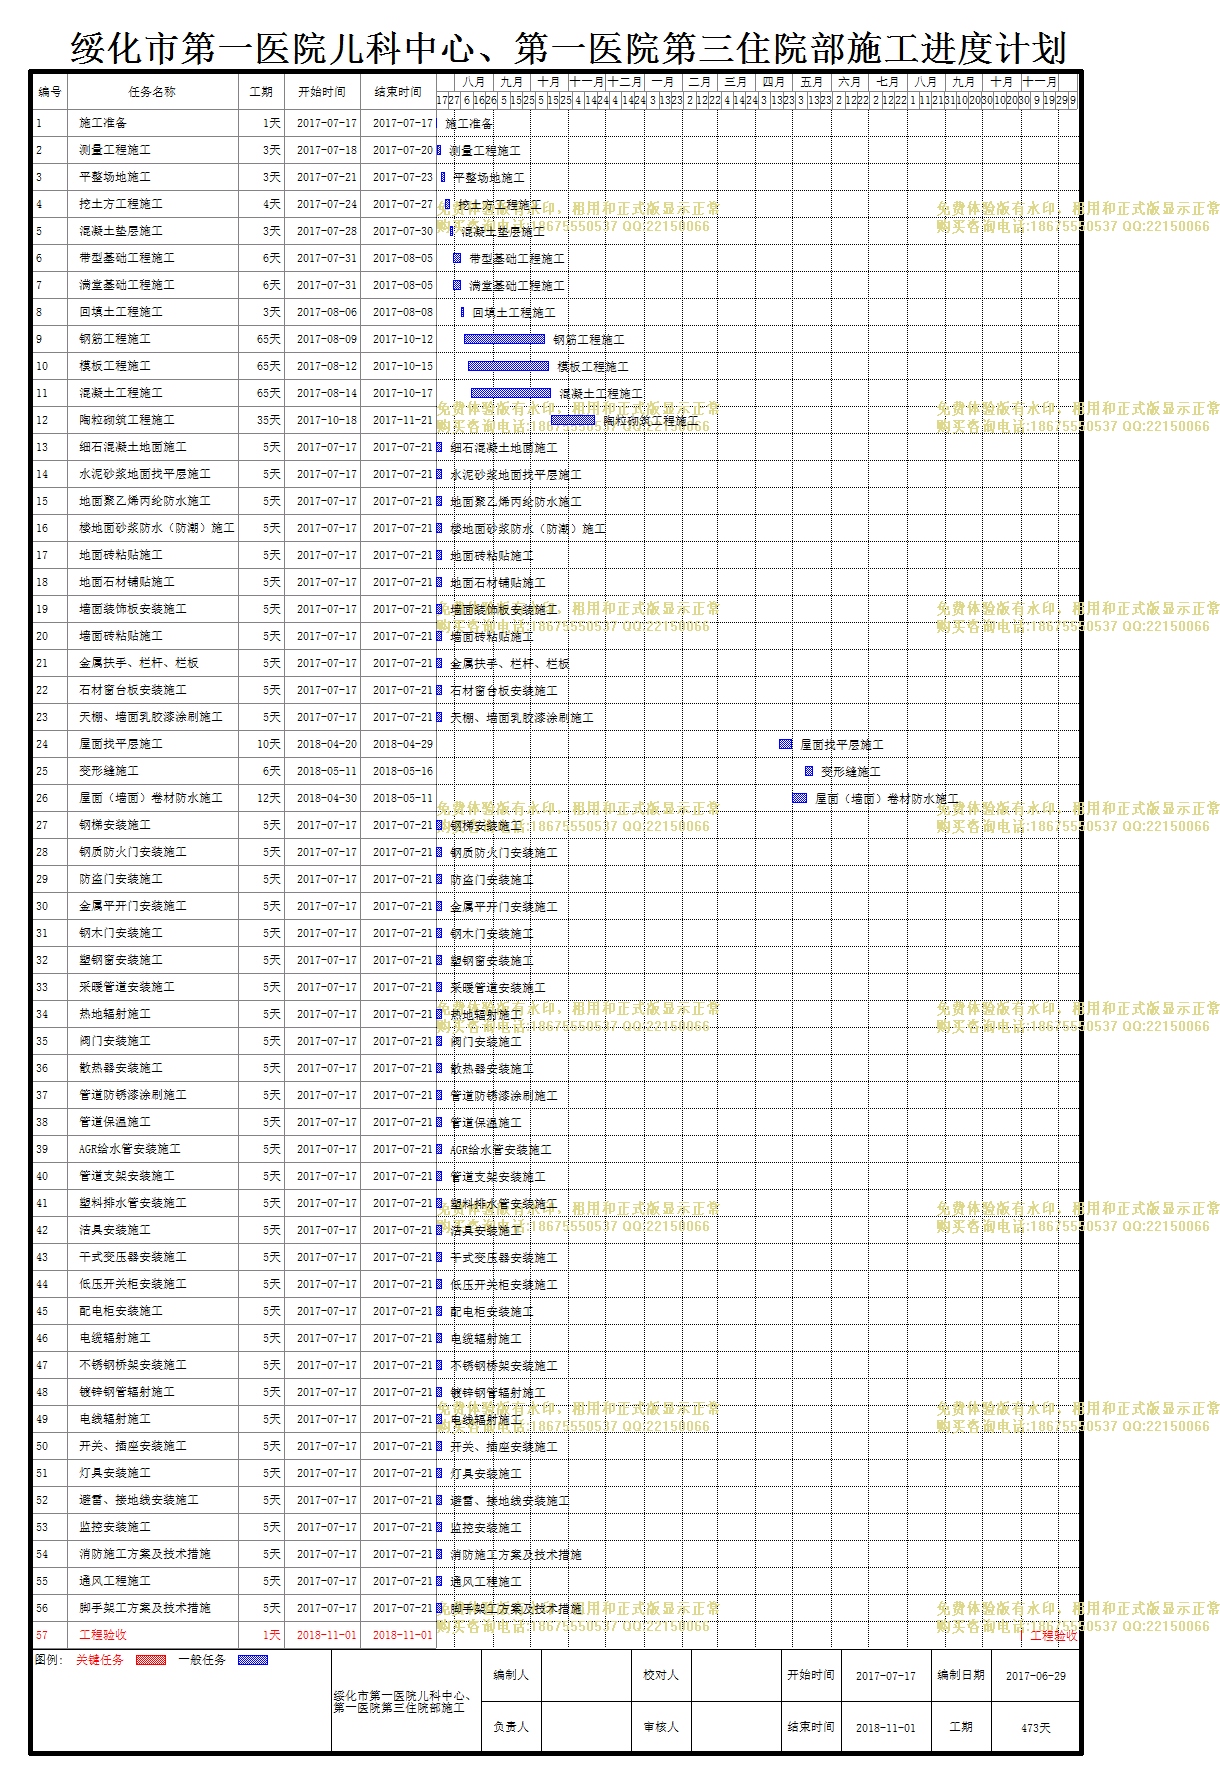Click the start date 2017-10-18
Viewport: 1220px width, 1782px height.
click(x=327, y=420)
